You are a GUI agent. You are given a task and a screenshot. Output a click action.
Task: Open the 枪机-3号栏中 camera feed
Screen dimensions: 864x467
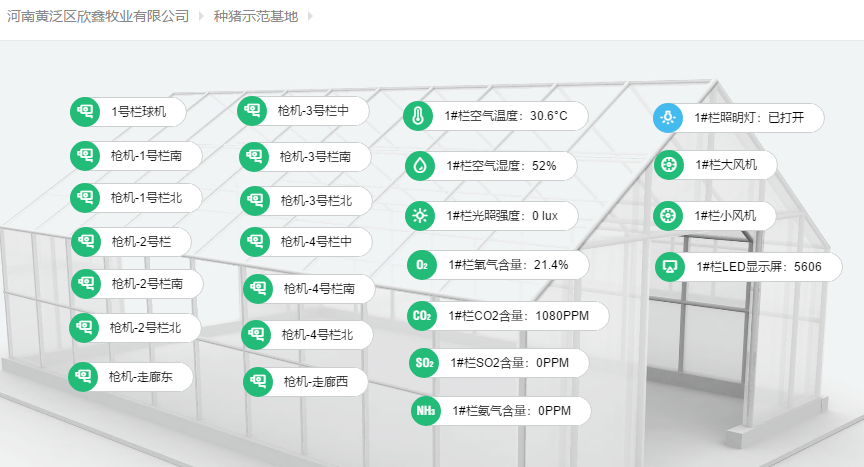click(312, 111)
